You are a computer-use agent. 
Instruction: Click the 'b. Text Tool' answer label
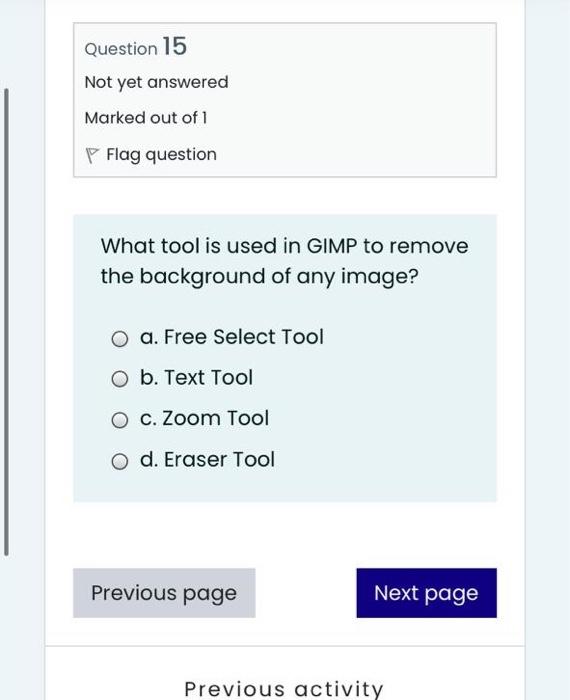196,377
